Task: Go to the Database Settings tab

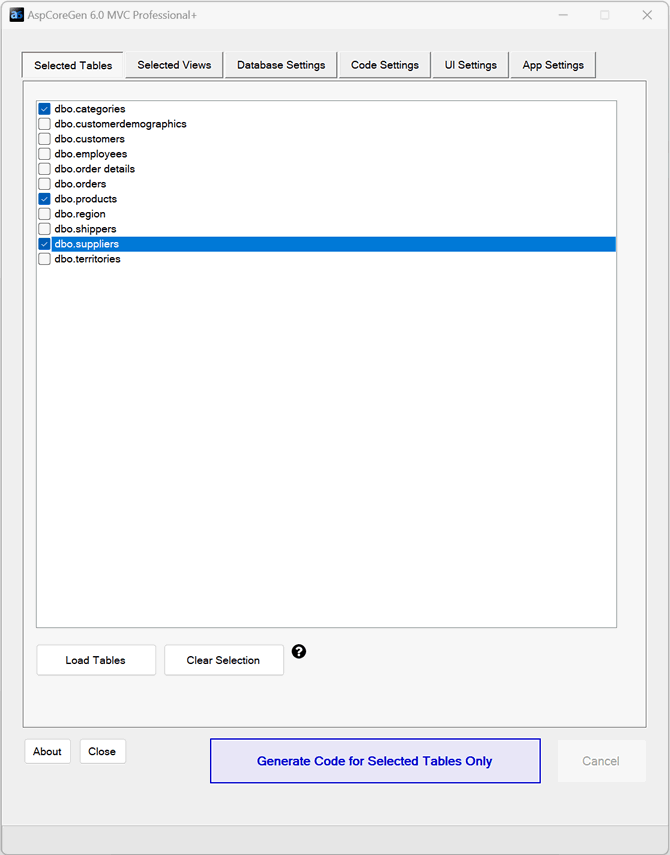Action: [x=281, y=65]
